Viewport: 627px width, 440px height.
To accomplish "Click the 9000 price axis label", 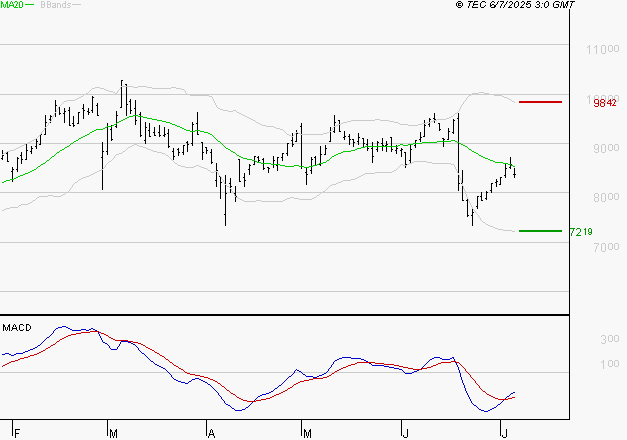I will tap(606, 148).
